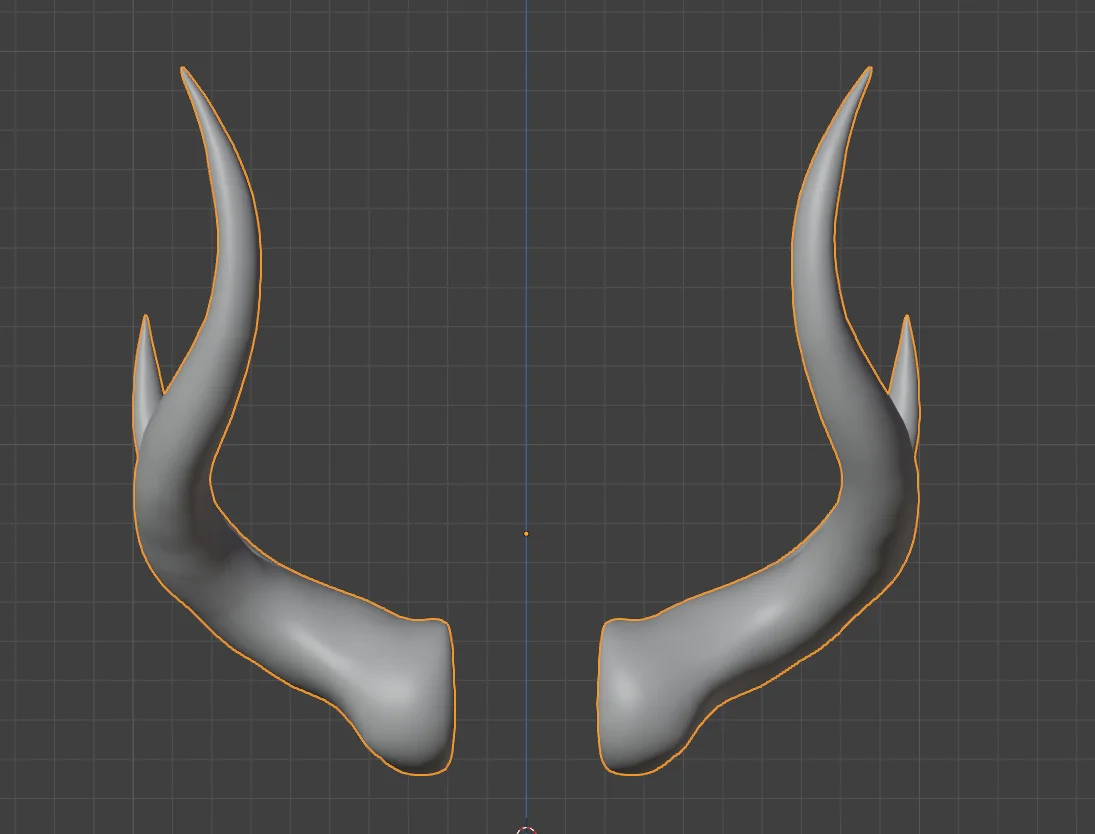
Task: Click the blue Z-axis line
Action: pos(527,250)
